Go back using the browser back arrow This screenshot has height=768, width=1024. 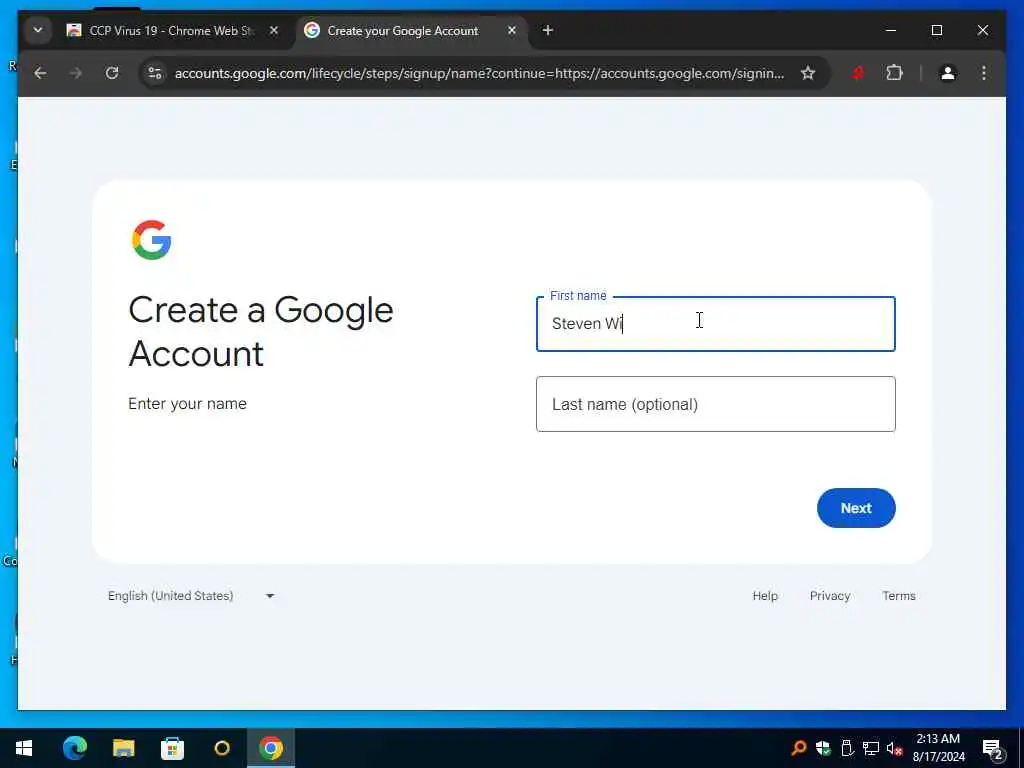(40, 73)
